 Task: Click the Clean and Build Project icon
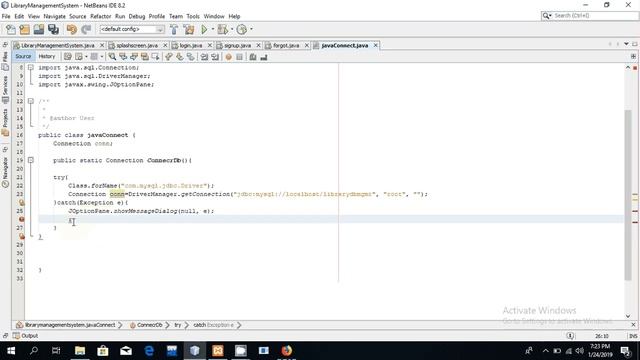click(189, 29)
